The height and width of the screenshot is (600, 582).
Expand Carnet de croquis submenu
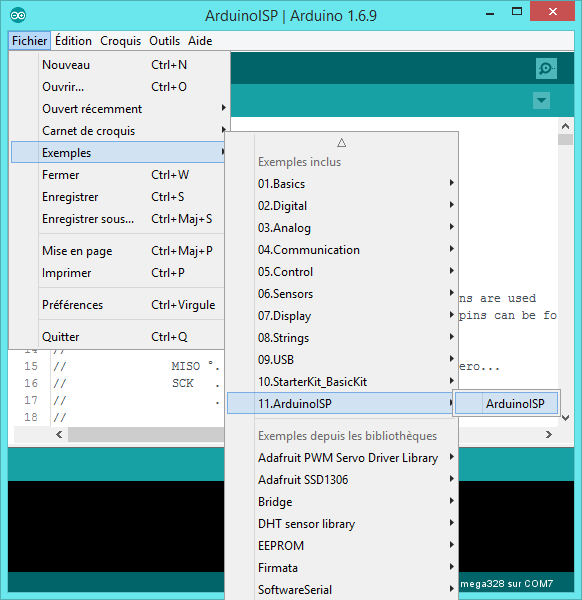(x=118, y=131)
